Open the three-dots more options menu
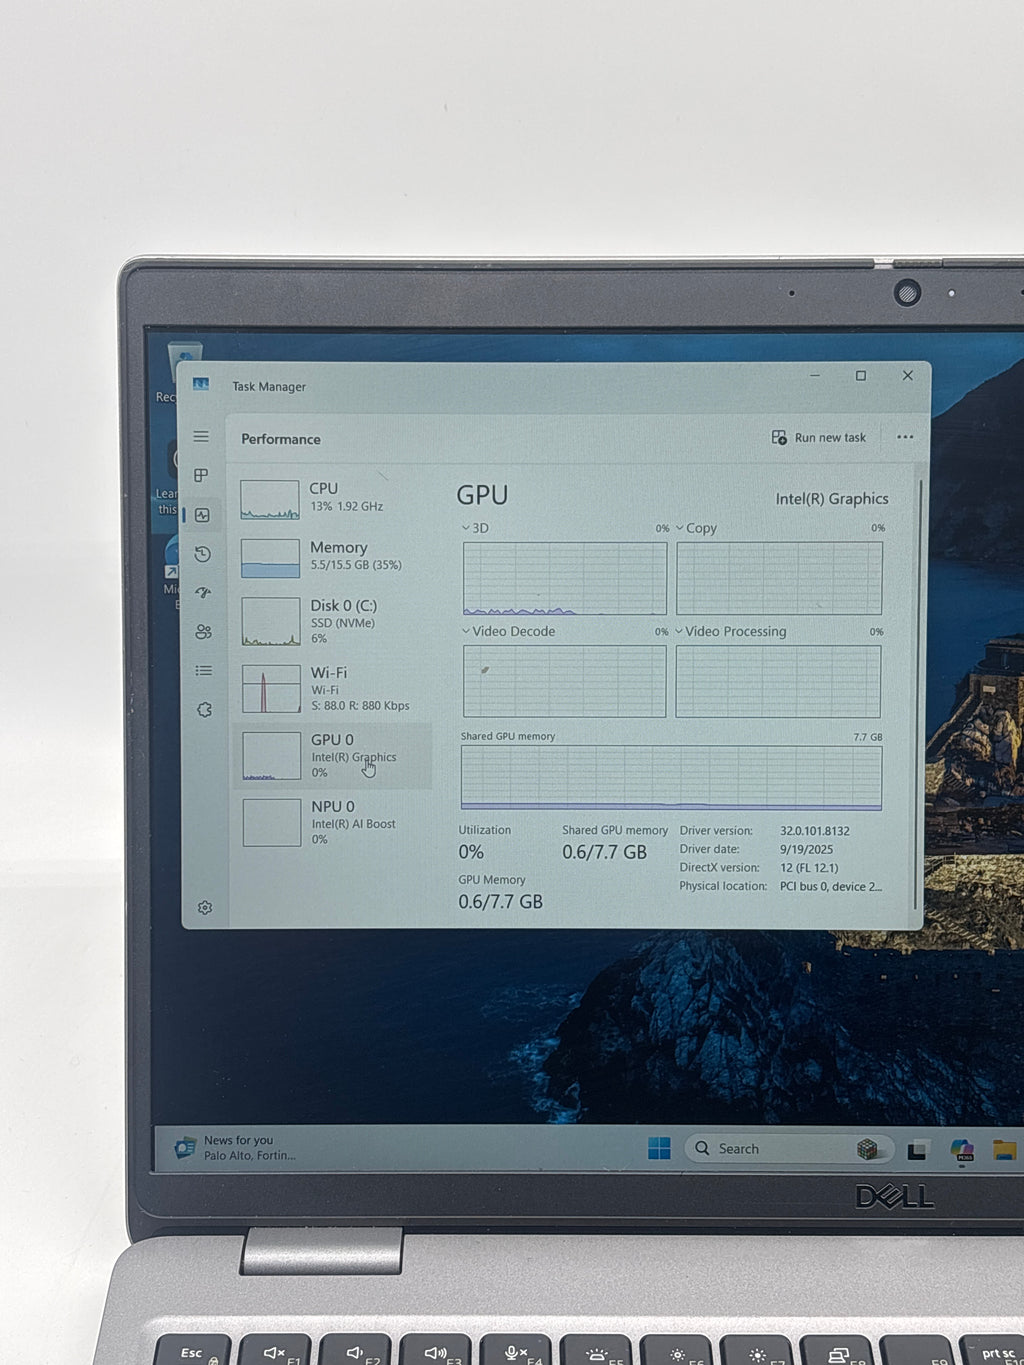Screen dimensions: 1024x1365 (905, 437)
